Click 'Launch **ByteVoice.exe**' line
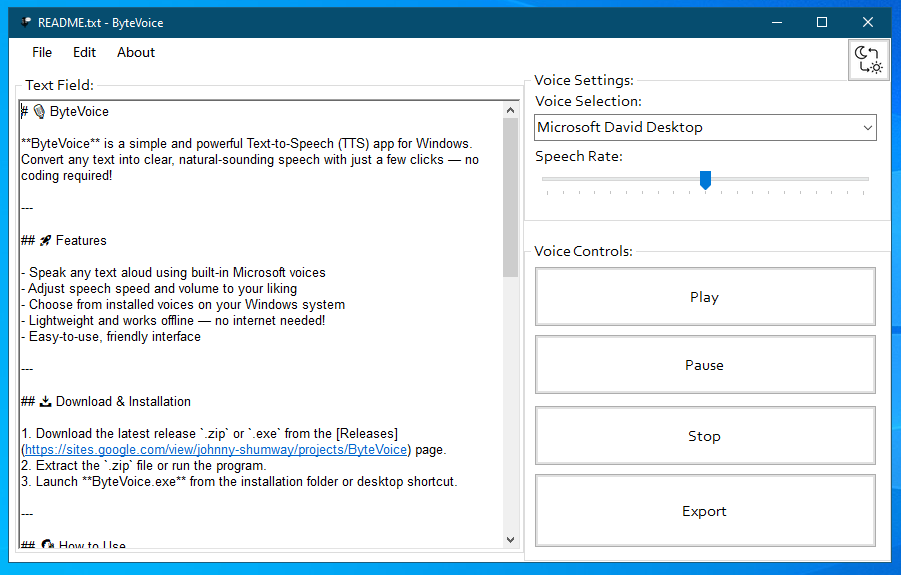Screen dimensions: 901x575 coord(239,482)
